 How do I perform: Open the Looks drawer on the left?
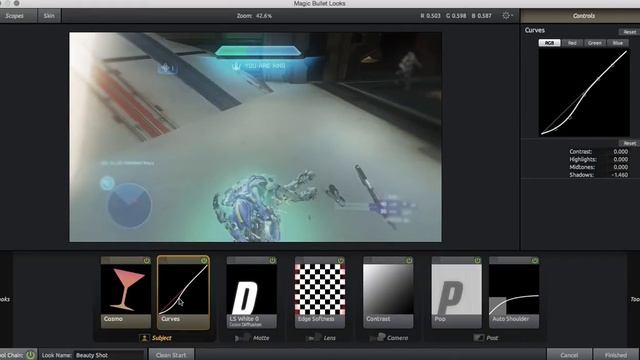pyautogui.click(x=5, y=299)
